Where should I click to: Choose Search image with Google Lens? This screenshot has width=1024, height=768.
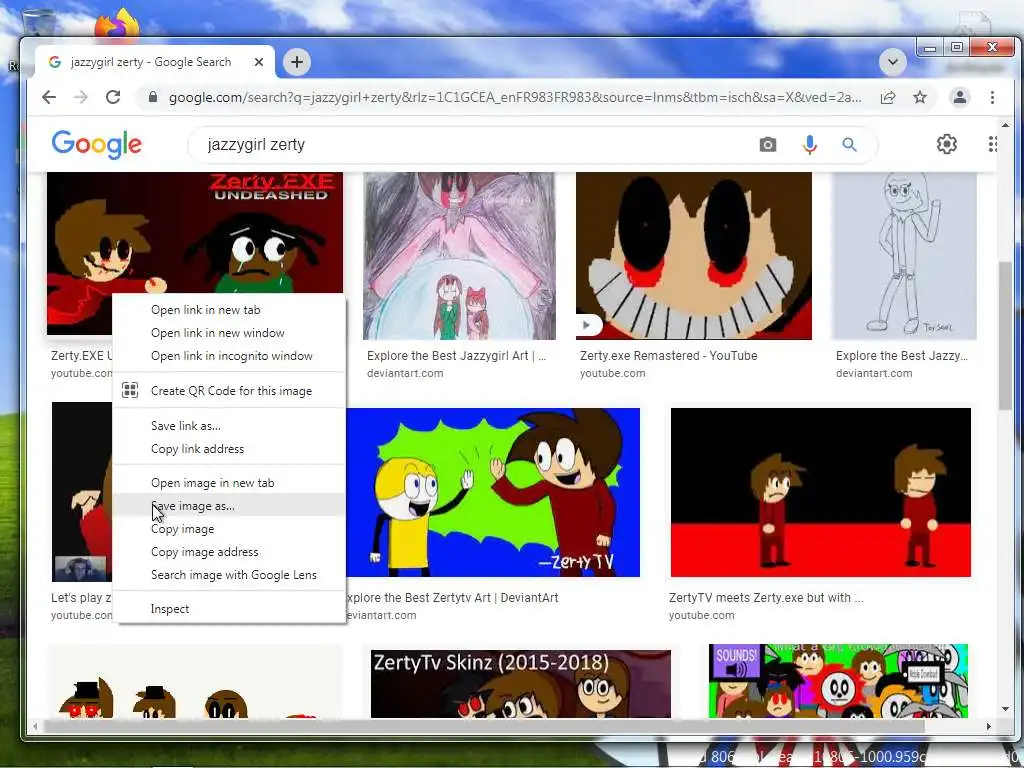tap(229, 575)
